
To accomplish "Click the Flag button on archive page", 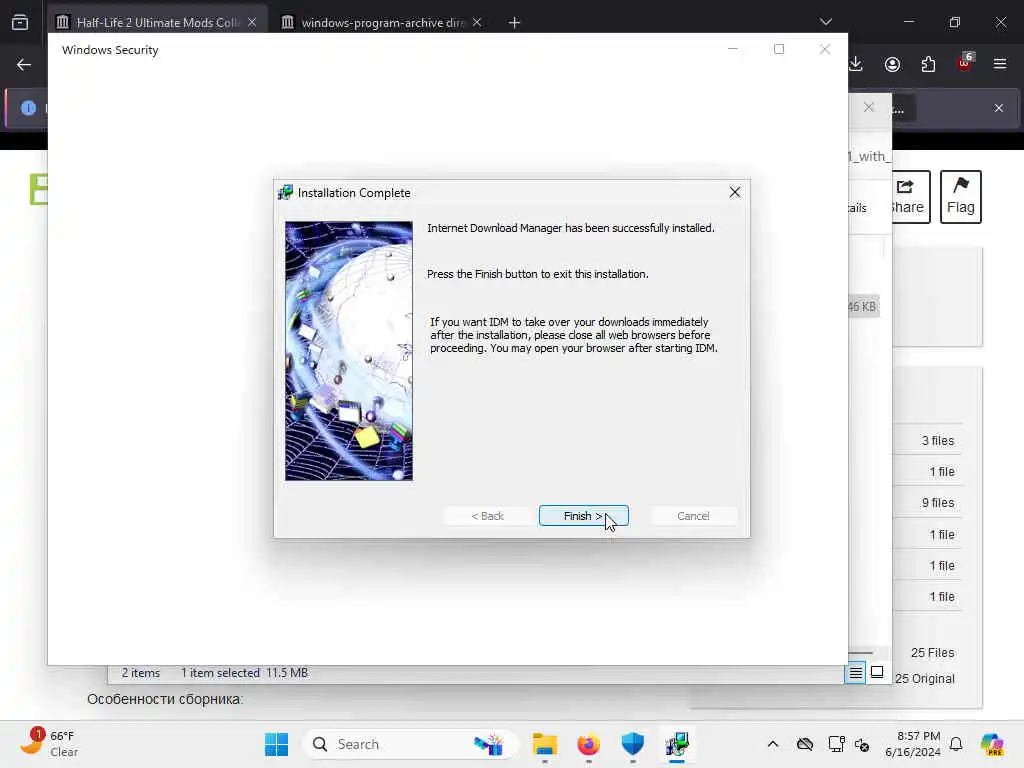I will pos(961,197).
